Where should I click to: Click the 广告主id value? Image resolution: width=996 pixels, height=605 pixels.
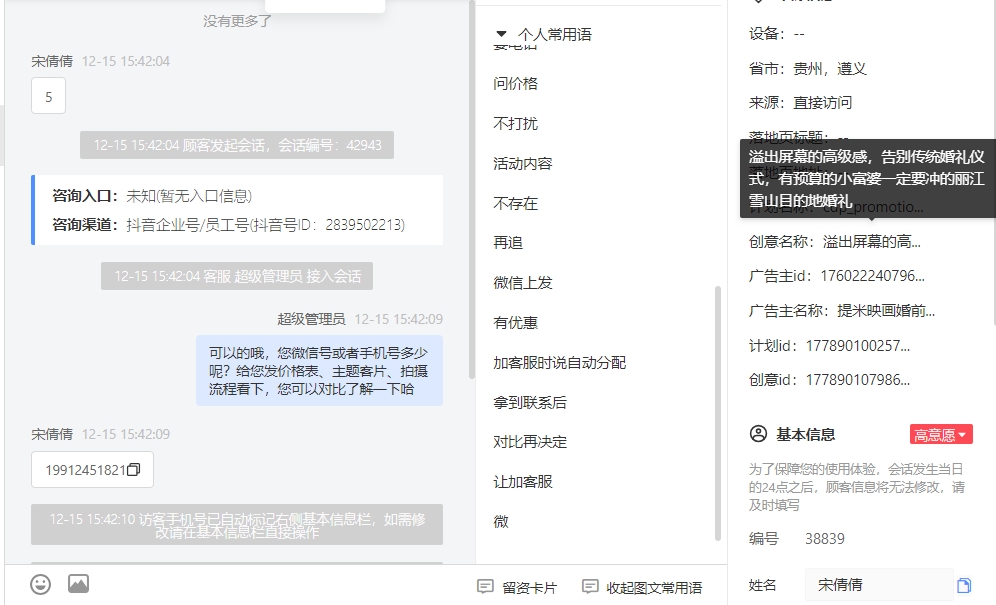tap(872, 276)
